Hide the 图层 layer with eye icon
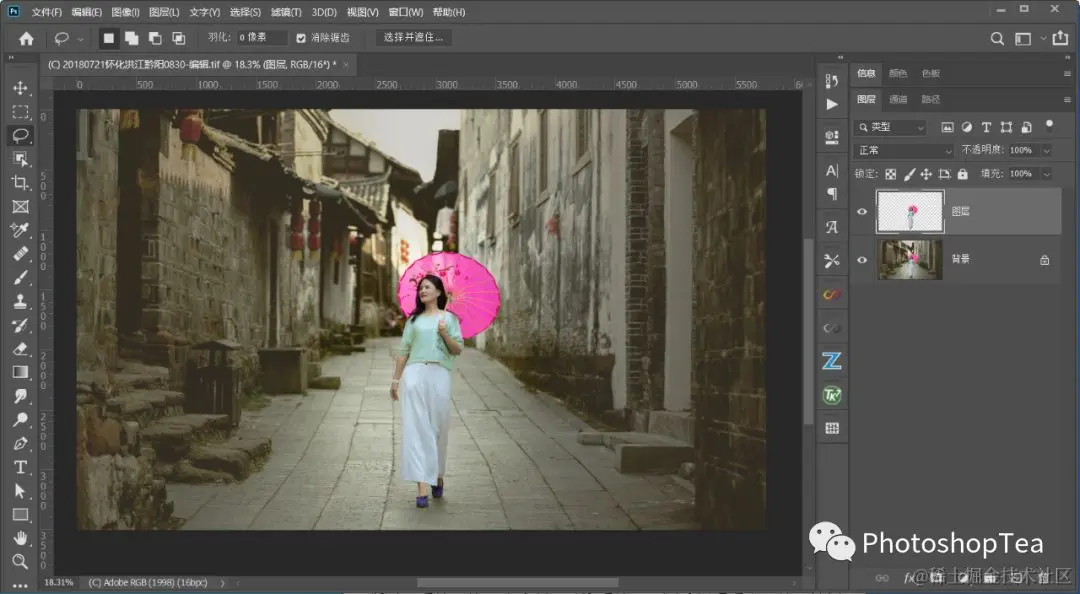 tap(862, 212)
